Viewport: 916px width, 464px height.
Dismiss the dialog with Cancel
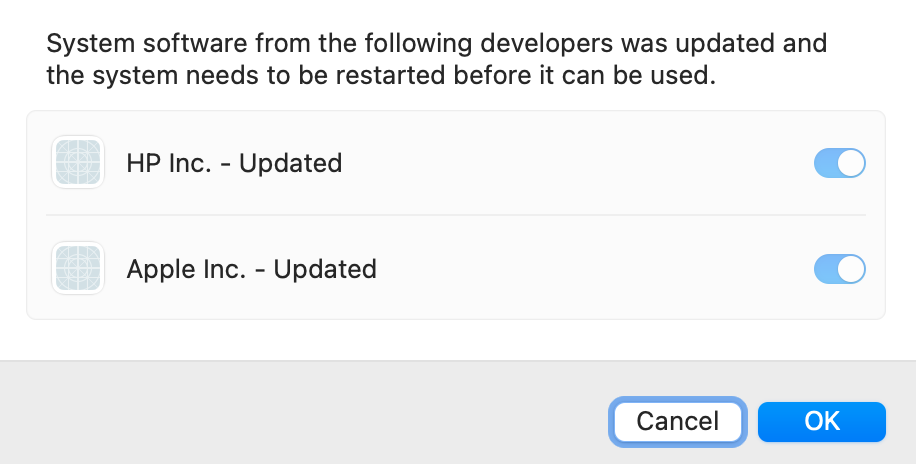(678, 421)
